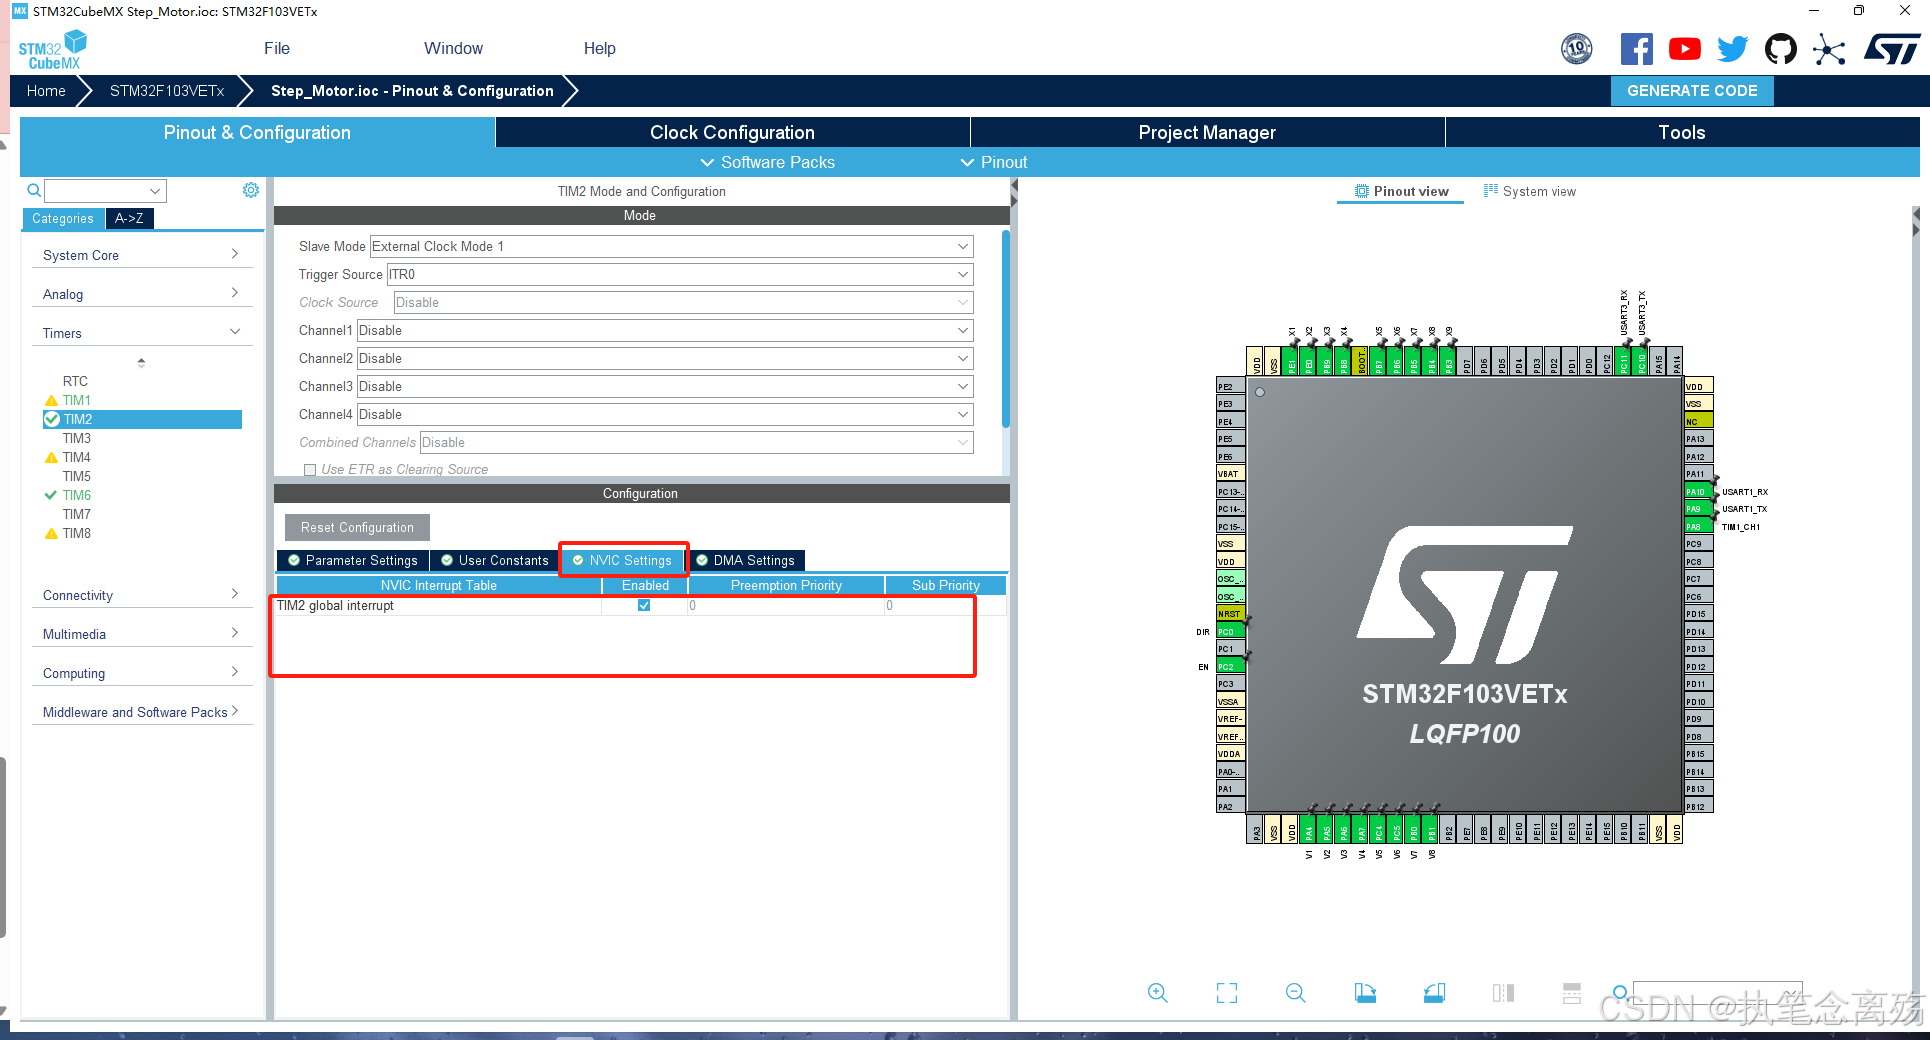Open search settings gear above Categories panel
This screenshot has height=1040, width=1930.
[x=251, y=190]
